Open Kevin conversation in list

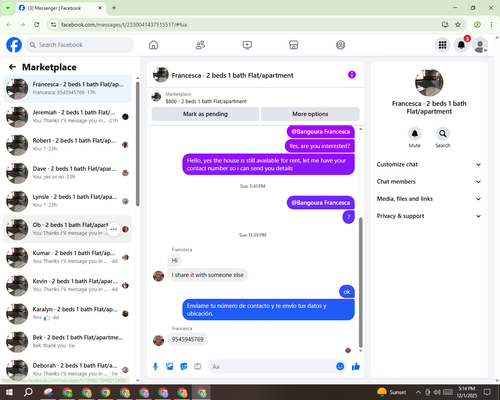pyautogui.click(x=67, y=285)
